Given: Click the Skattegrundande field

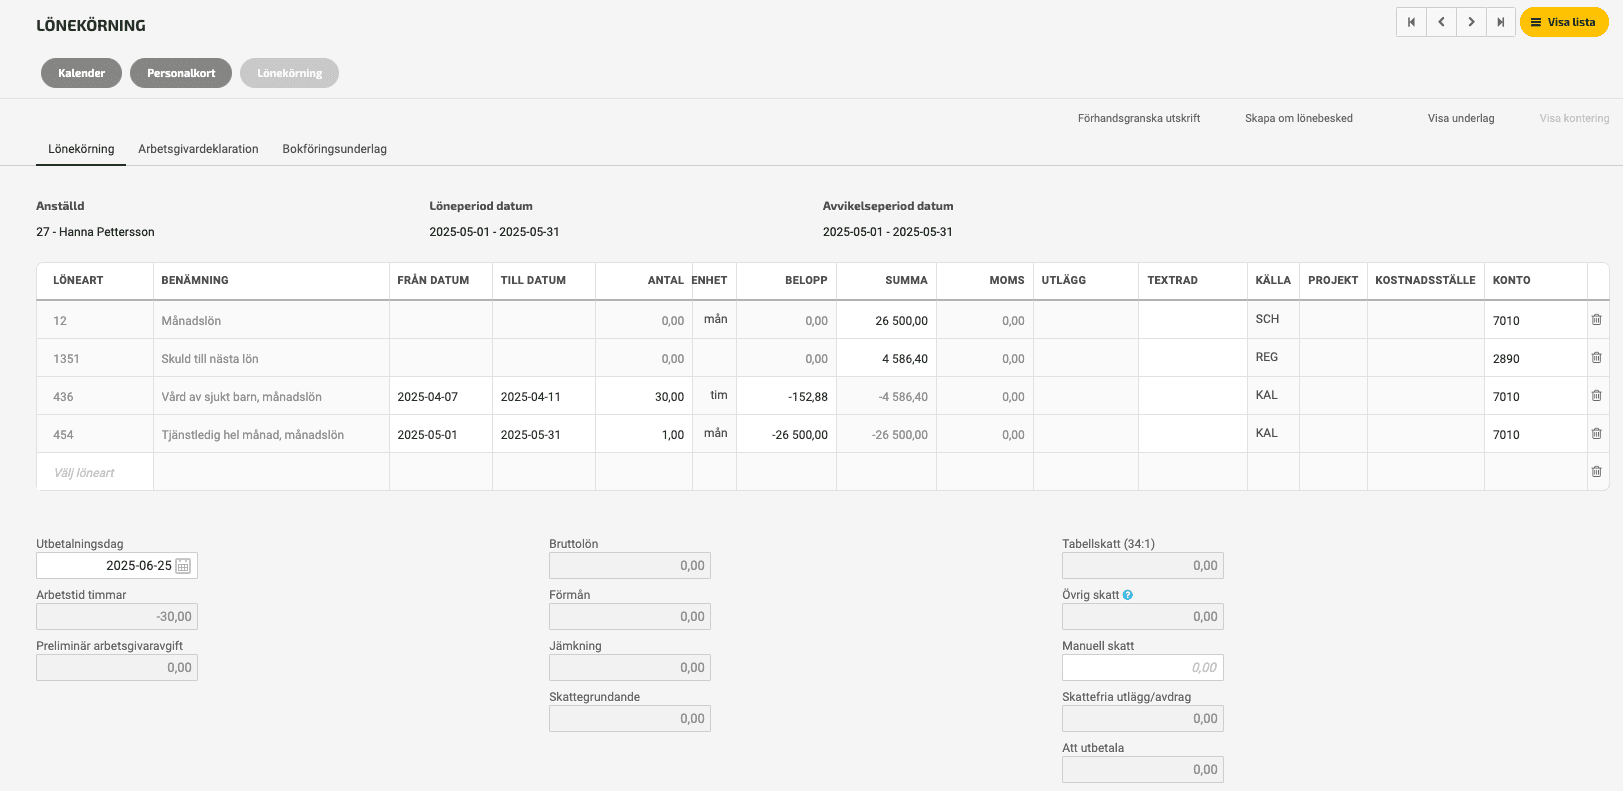Looking at the screenshot, I should (630, 719).
